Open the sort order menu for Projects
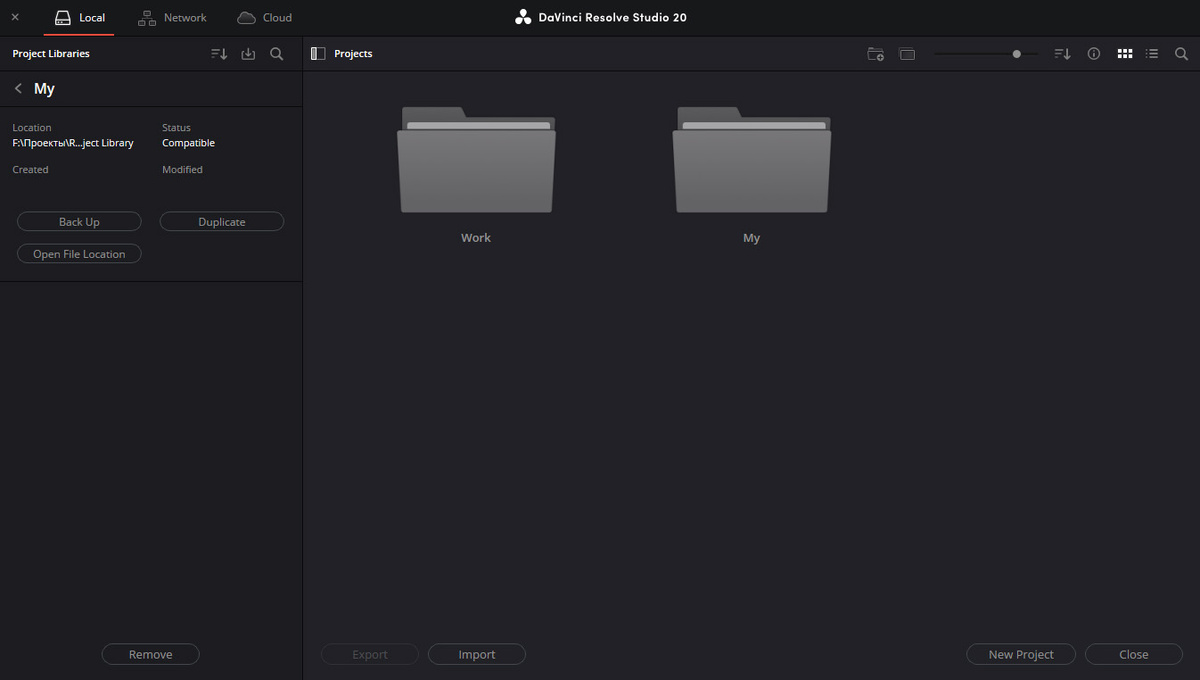Viewport: 1200px width, 680px height. (1062, 54)
